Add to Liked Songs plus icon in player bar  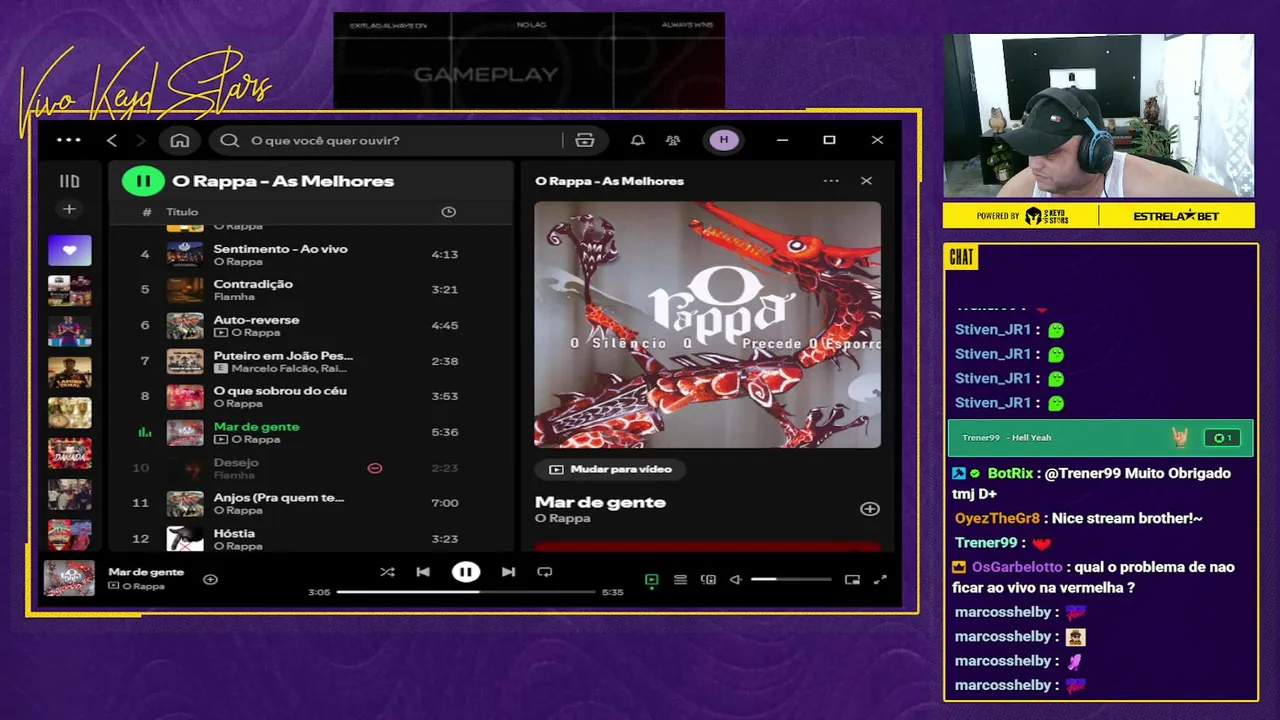click(210, 579)
